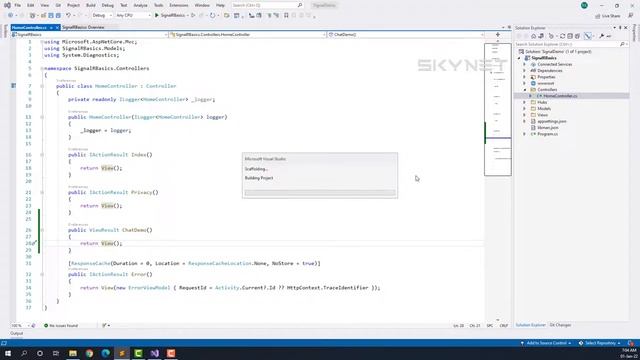Open the Build menu
Viewport: 640px width, 360px height.
pos(91,5)
